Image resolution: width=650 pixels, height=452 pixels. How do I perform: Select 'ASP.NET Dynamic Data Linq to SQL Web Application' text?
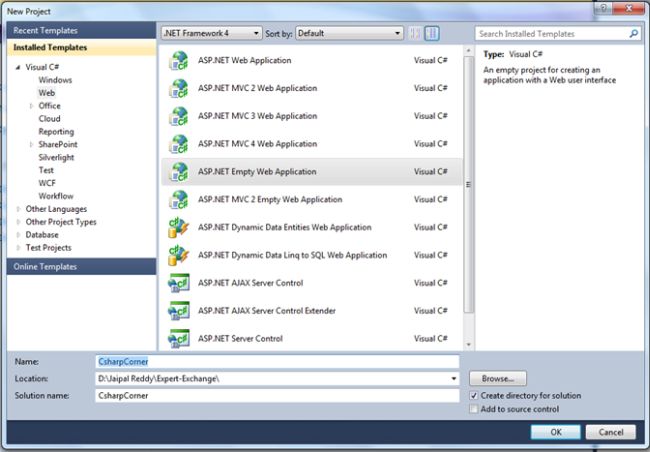(292, 255)
